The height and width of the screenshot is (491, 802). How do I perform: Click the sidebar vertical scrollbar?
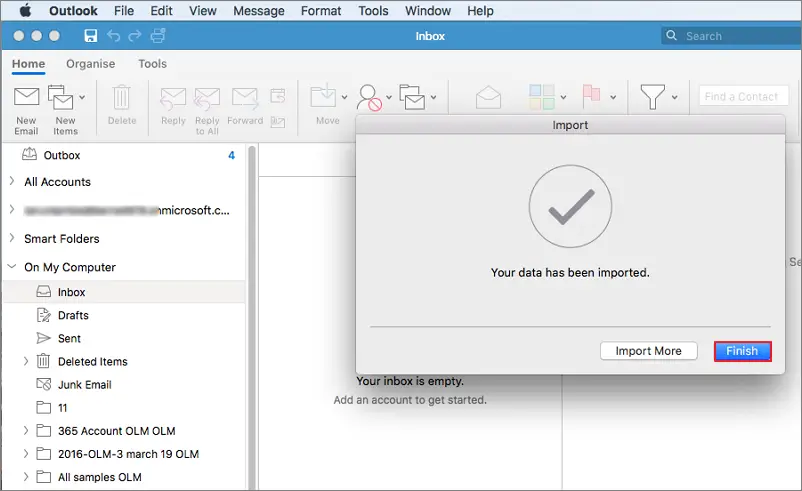(x=251, y=317)
